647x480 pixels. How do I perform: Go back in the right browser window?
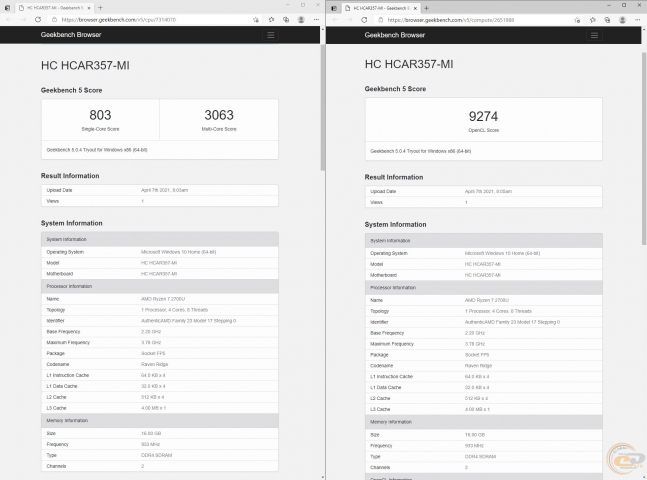(x=335, y=20)
